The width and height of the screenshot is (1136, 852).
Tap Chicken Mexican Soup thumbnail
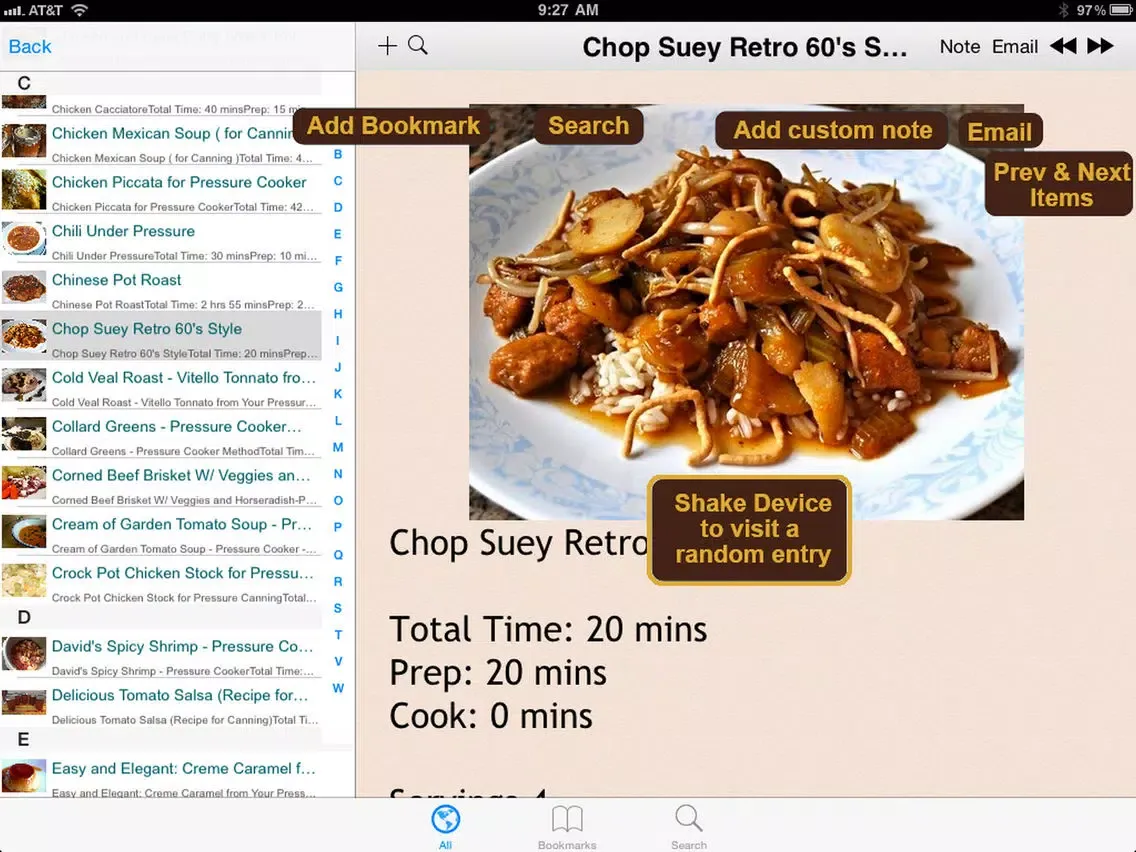click(x=24, y=141)
